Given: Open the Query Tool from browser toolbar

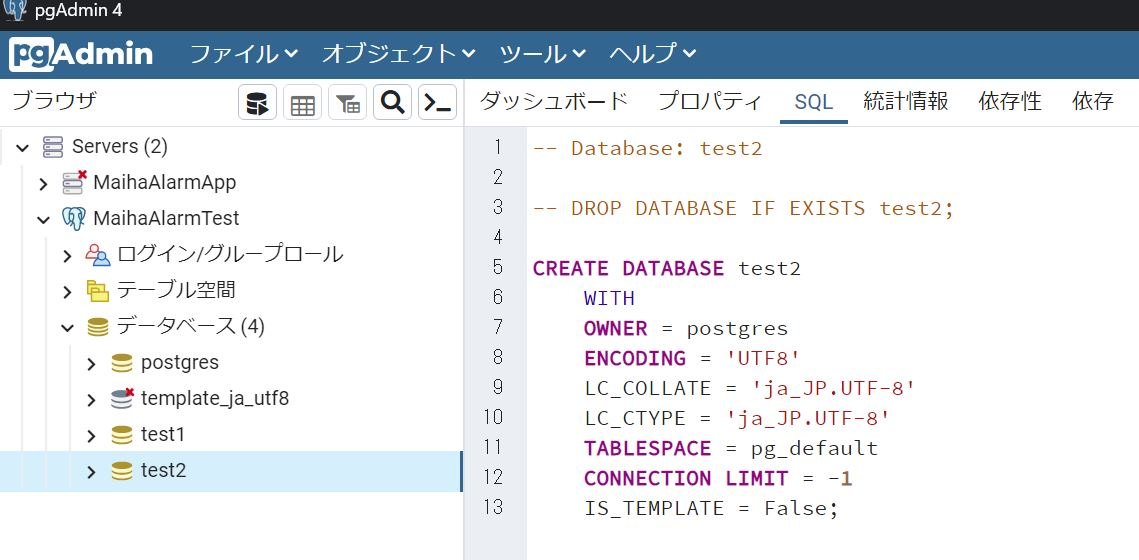Looking at the screenshot, I should tap(257, 102).
